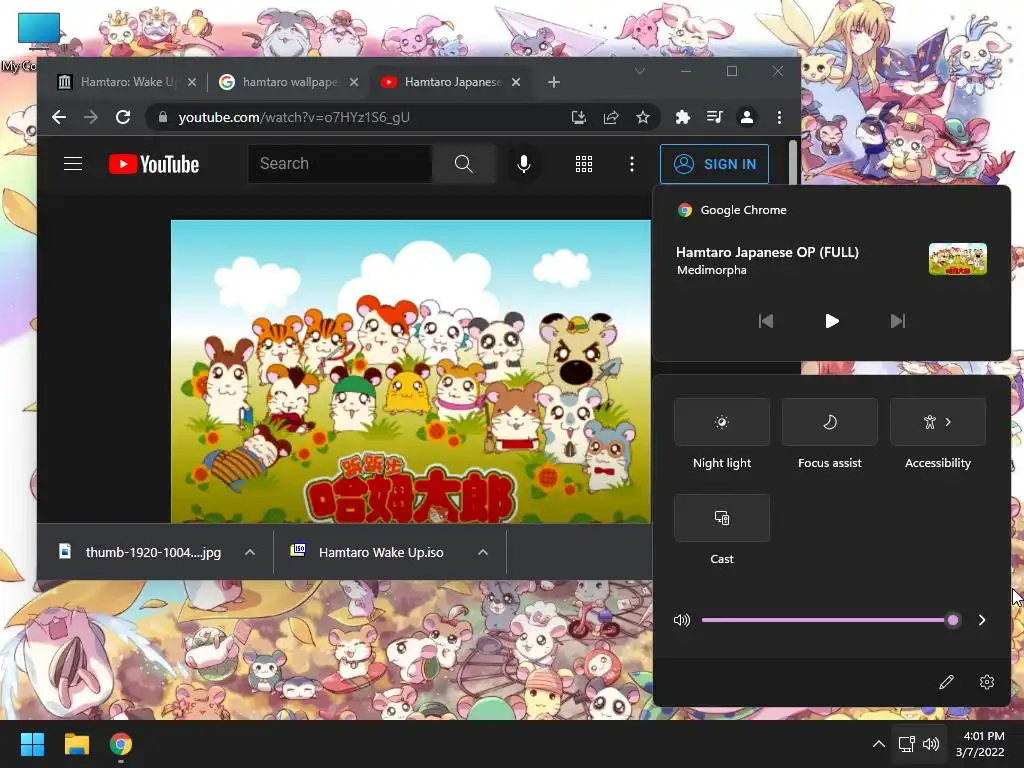
Task: Click the address bar URL
Action: (x=294, y=118)
